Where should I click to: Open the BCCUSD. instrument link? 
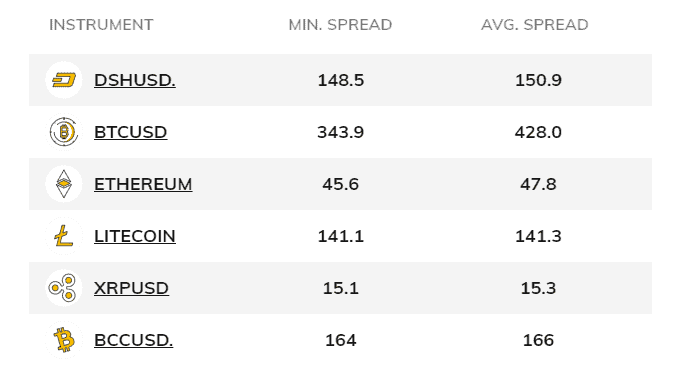133,340
